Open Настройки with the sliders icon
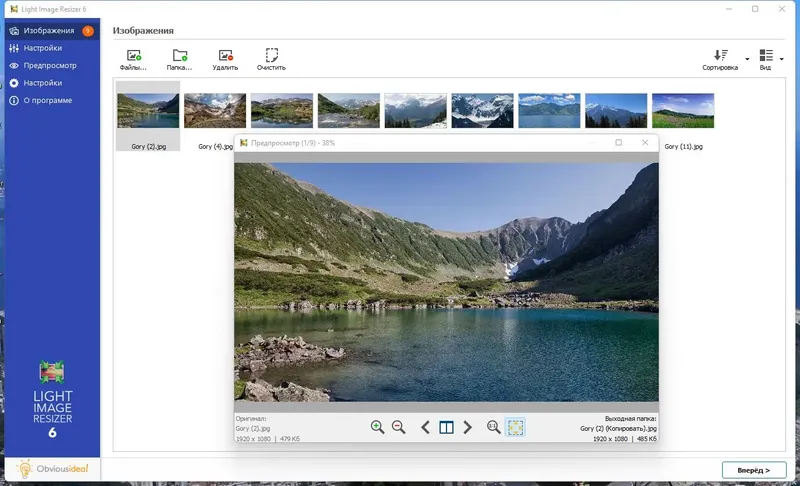Viewport: 800px width, 486px height. tap(52, 48)
